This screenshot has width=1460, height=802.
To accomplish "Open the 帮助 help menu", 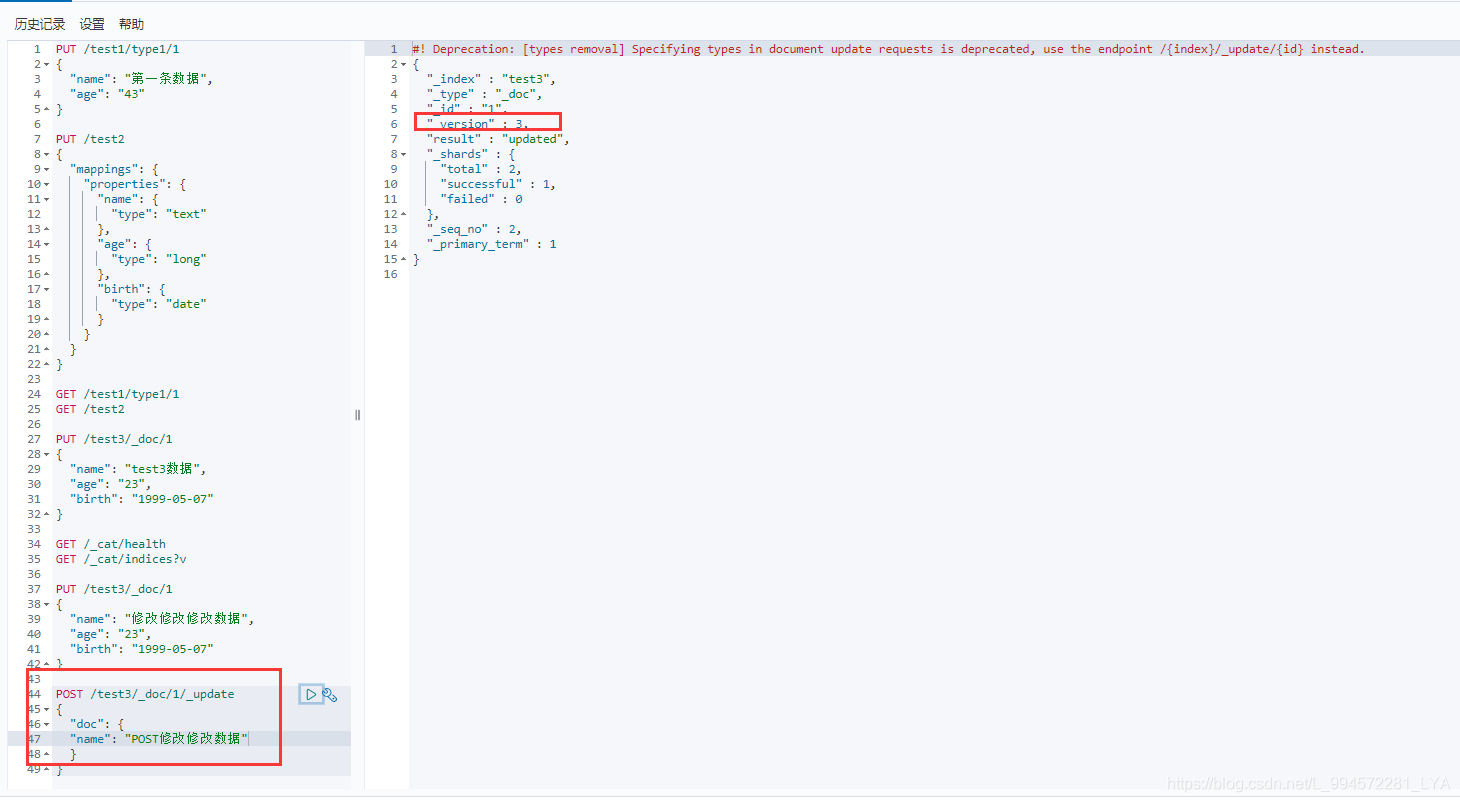I will [131, 24].
